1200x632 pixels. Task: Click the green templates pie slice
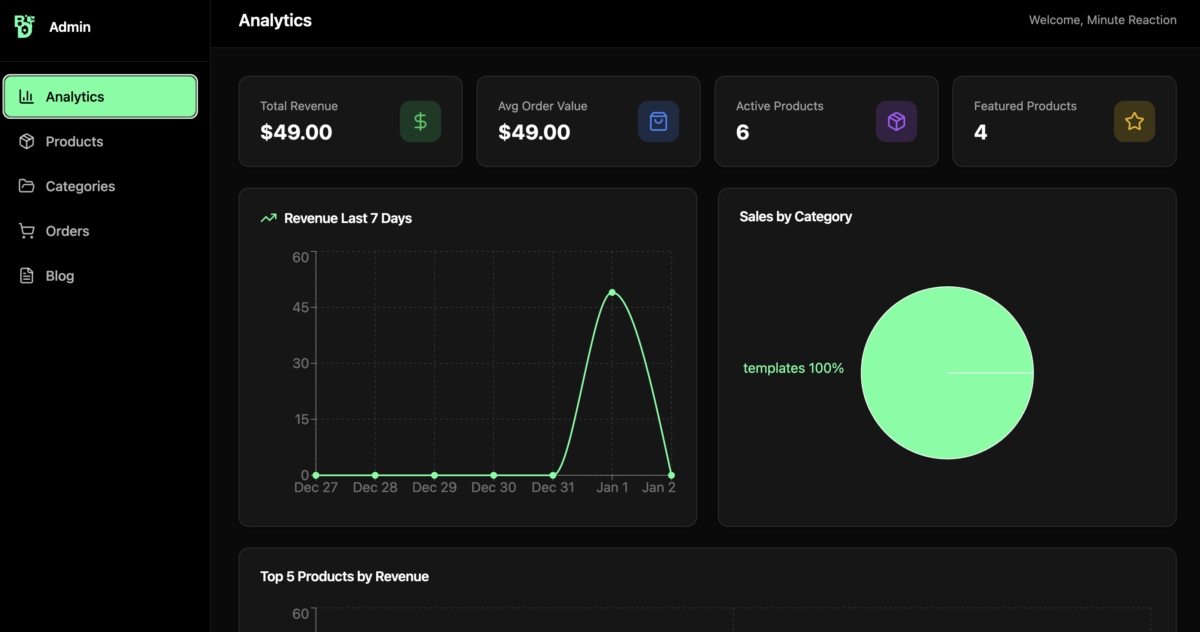pos(930,410)
